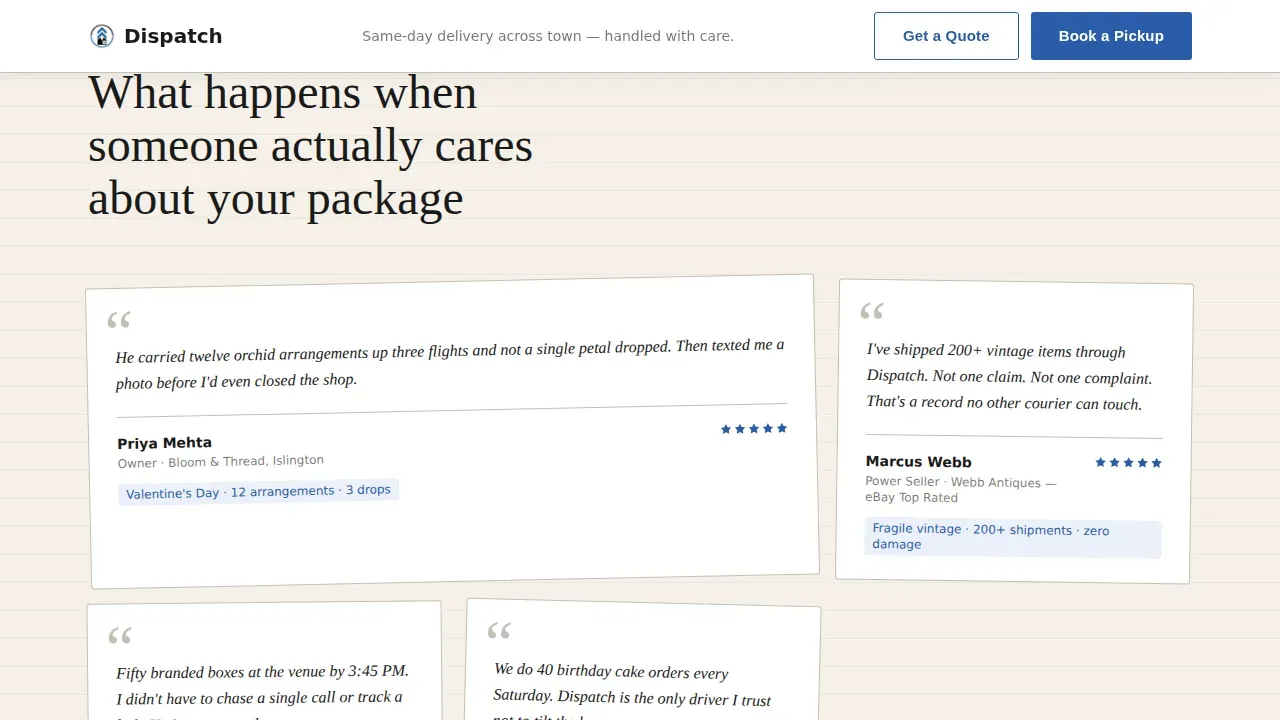This screenshot has width=1280, height=720.
Task: Click the page heading about your package
Action: 310,146
